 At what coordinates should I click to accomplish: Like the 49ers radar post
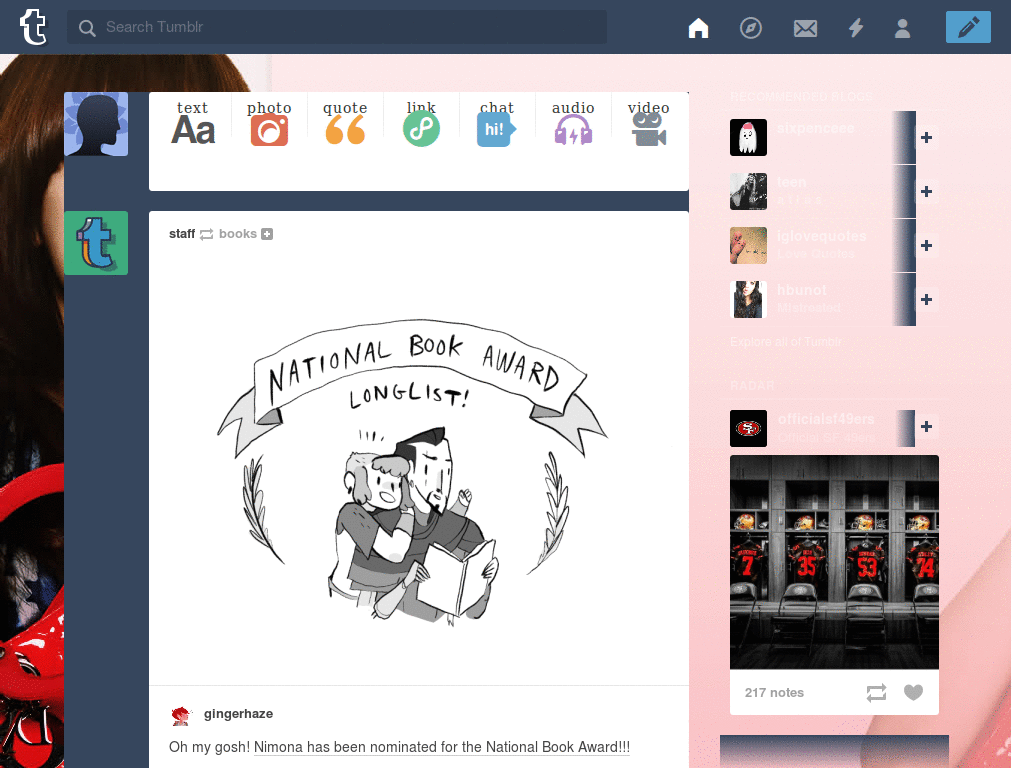pyautogui.click(x=914, y=692)
